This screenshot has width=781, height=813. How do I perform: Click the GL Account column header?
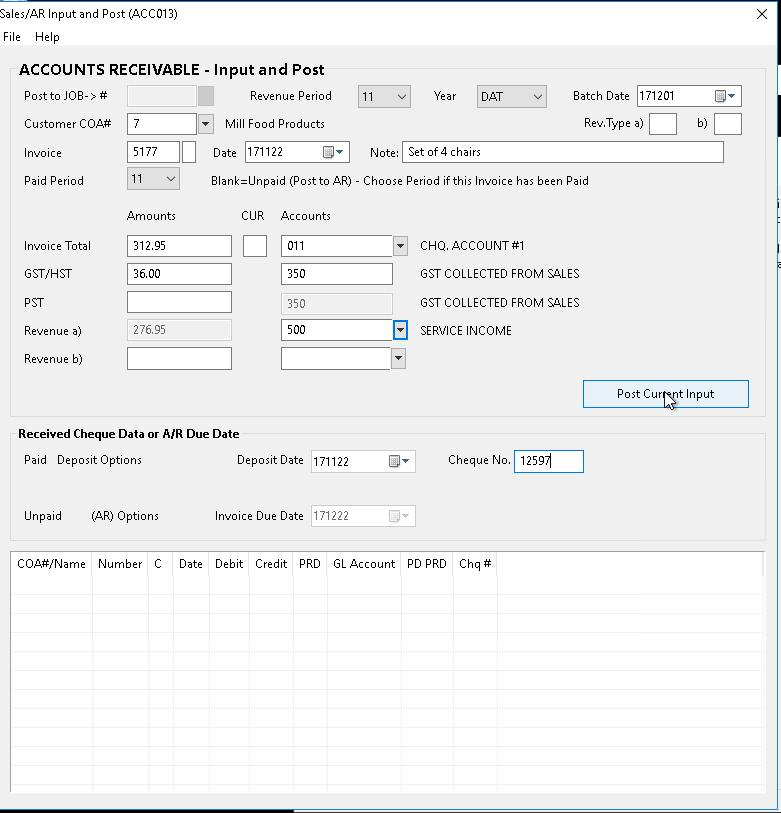(x=364, y=564)
